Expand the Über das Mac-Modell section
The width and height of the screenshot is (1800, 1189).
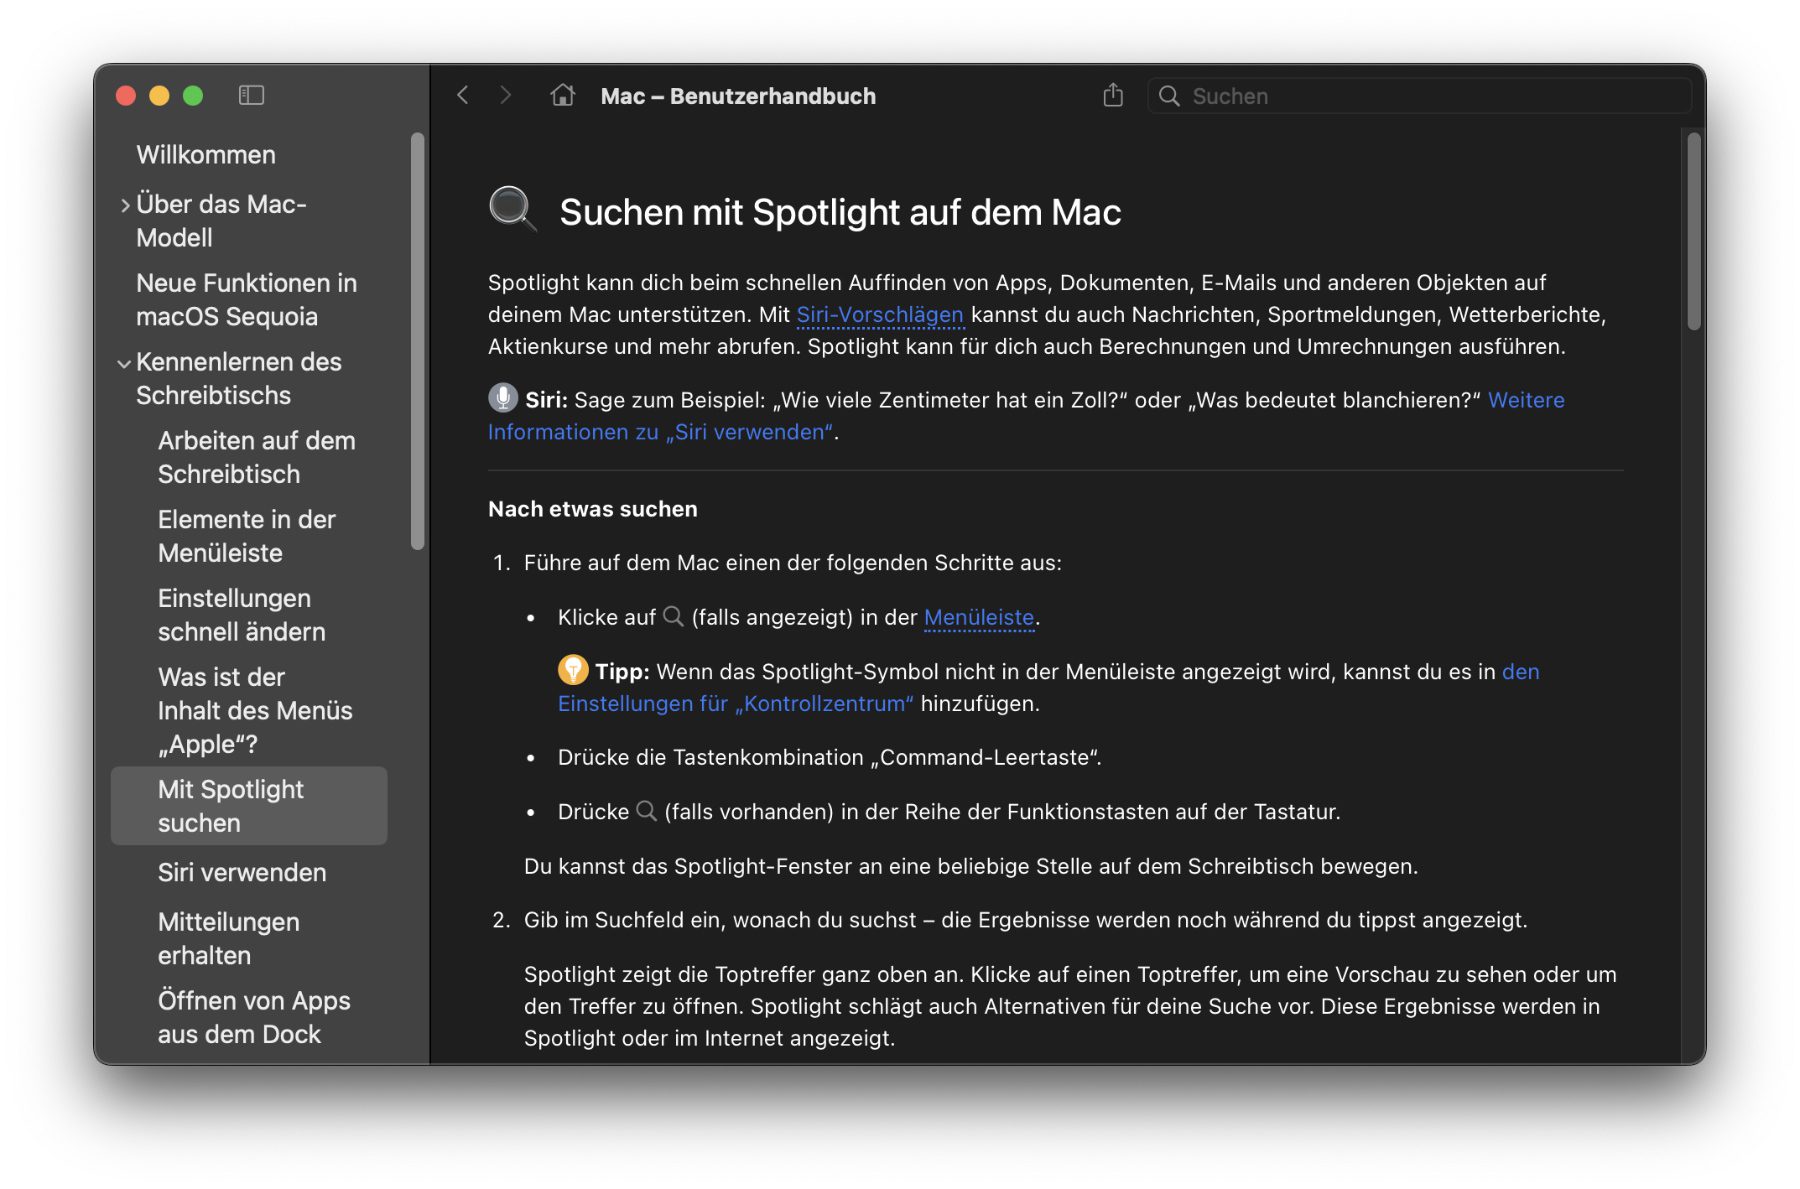point(125,205)
